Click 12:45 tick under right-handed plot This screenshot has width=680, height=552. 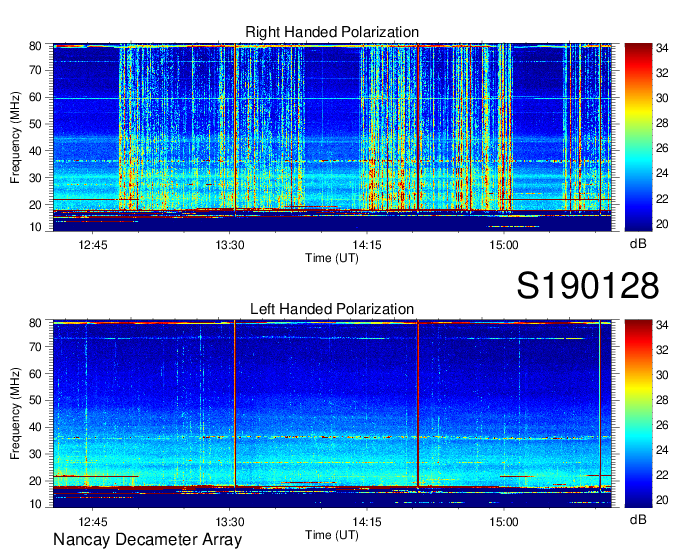point(93,245)
